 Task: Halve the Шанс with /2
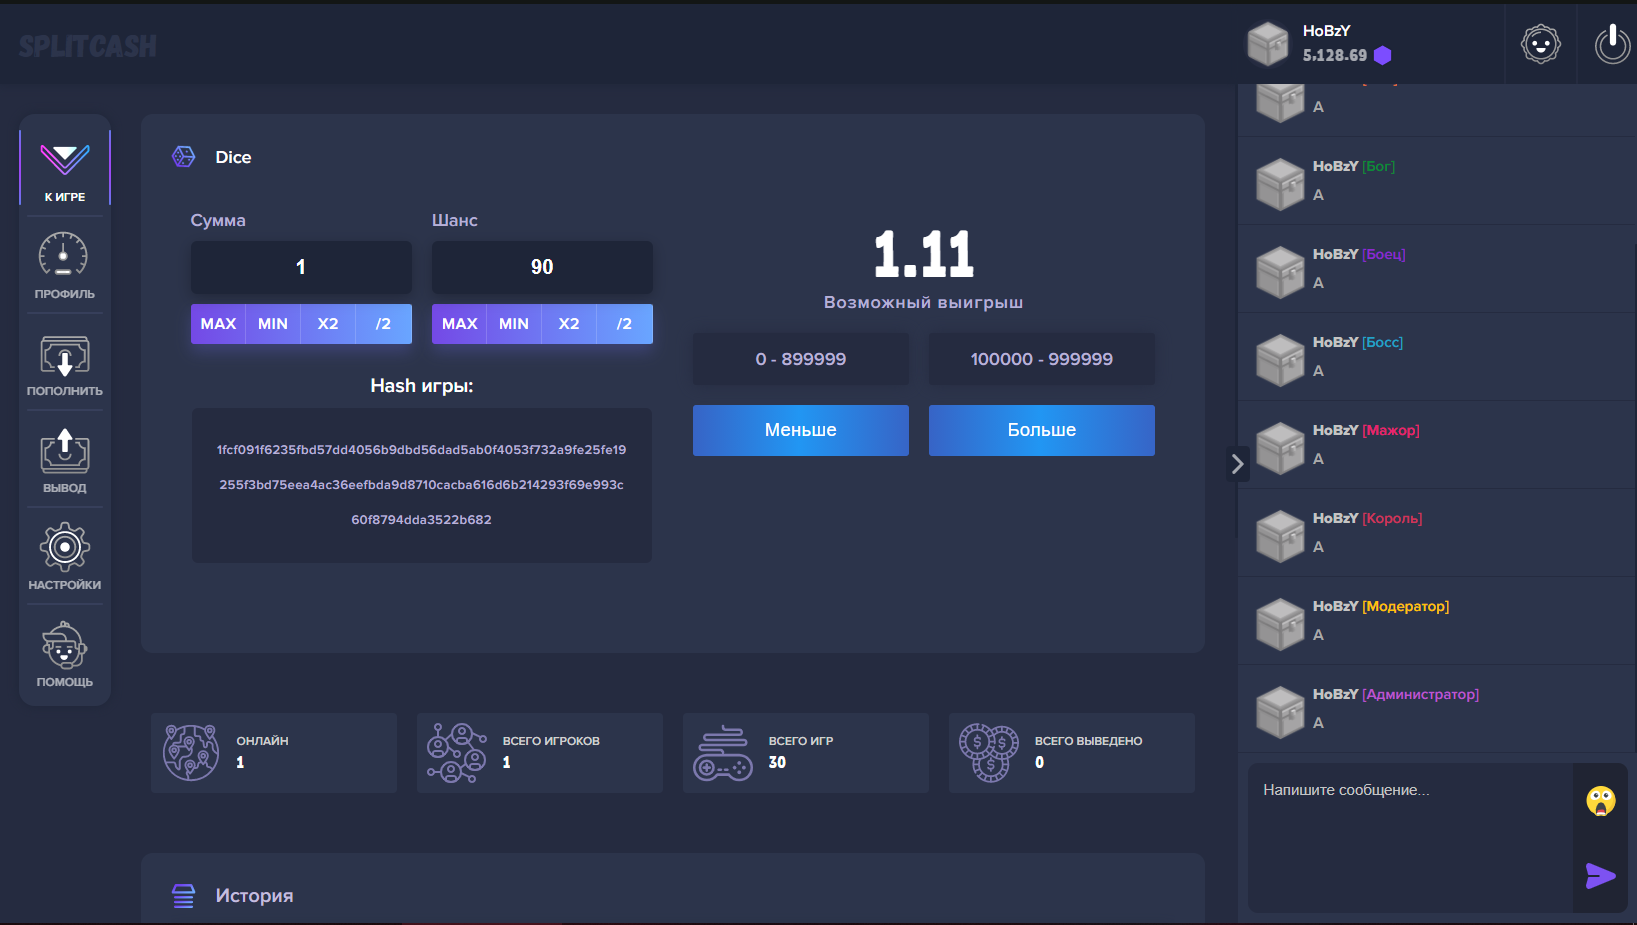pyautogui.click(x=624, y=324)
